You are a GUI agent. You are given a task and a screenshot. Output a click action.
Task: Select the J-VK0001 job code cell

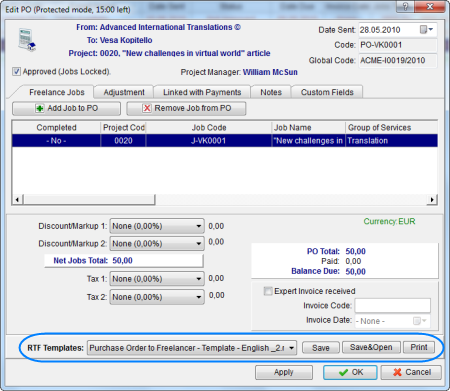[209, 141]
